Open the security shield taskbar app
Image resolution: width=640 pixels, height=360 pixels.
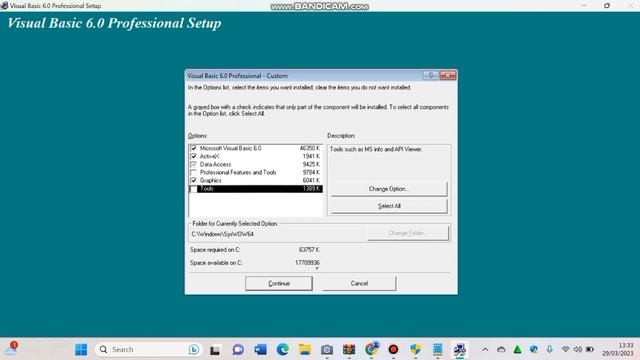point(416,350)
